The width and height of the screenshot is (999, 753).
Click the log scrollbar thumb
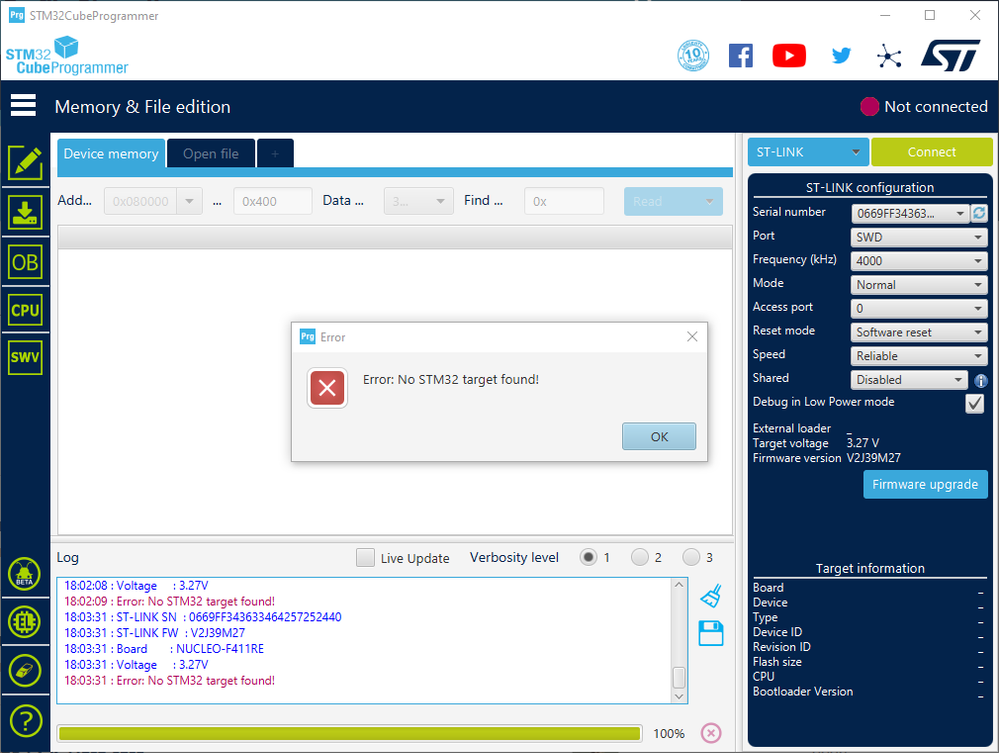coord(679,677)
